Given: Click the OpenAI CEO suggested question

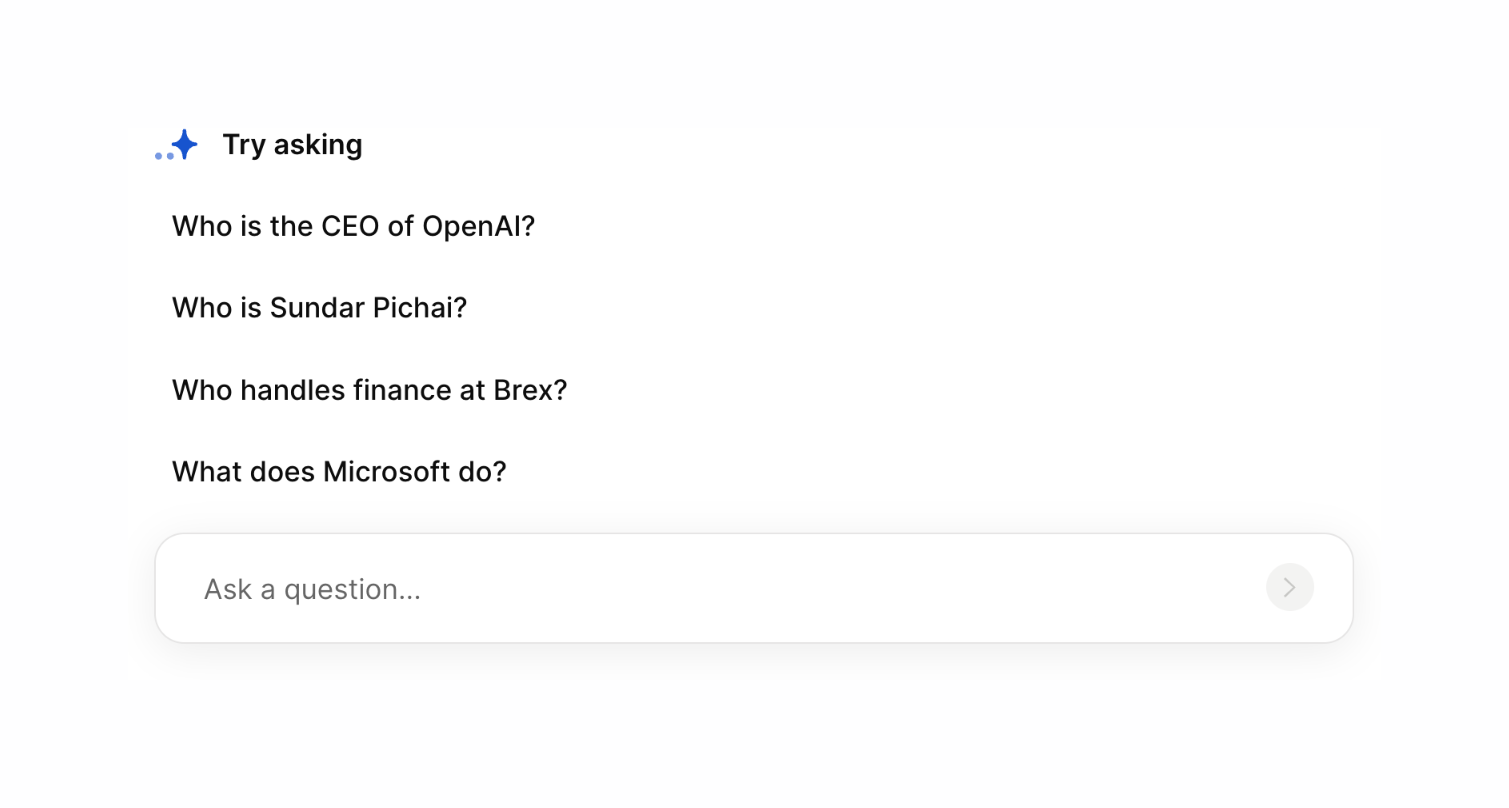Looking at the screenshot, I should (353, 226).
